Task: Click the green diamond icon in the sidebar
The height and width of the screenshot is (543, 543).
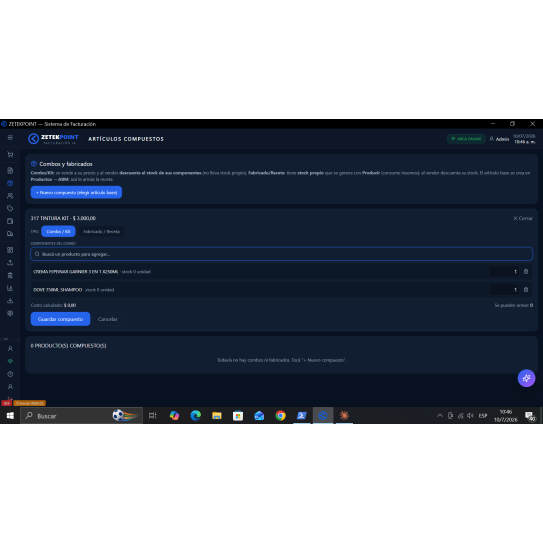Action: click(10, 361)
